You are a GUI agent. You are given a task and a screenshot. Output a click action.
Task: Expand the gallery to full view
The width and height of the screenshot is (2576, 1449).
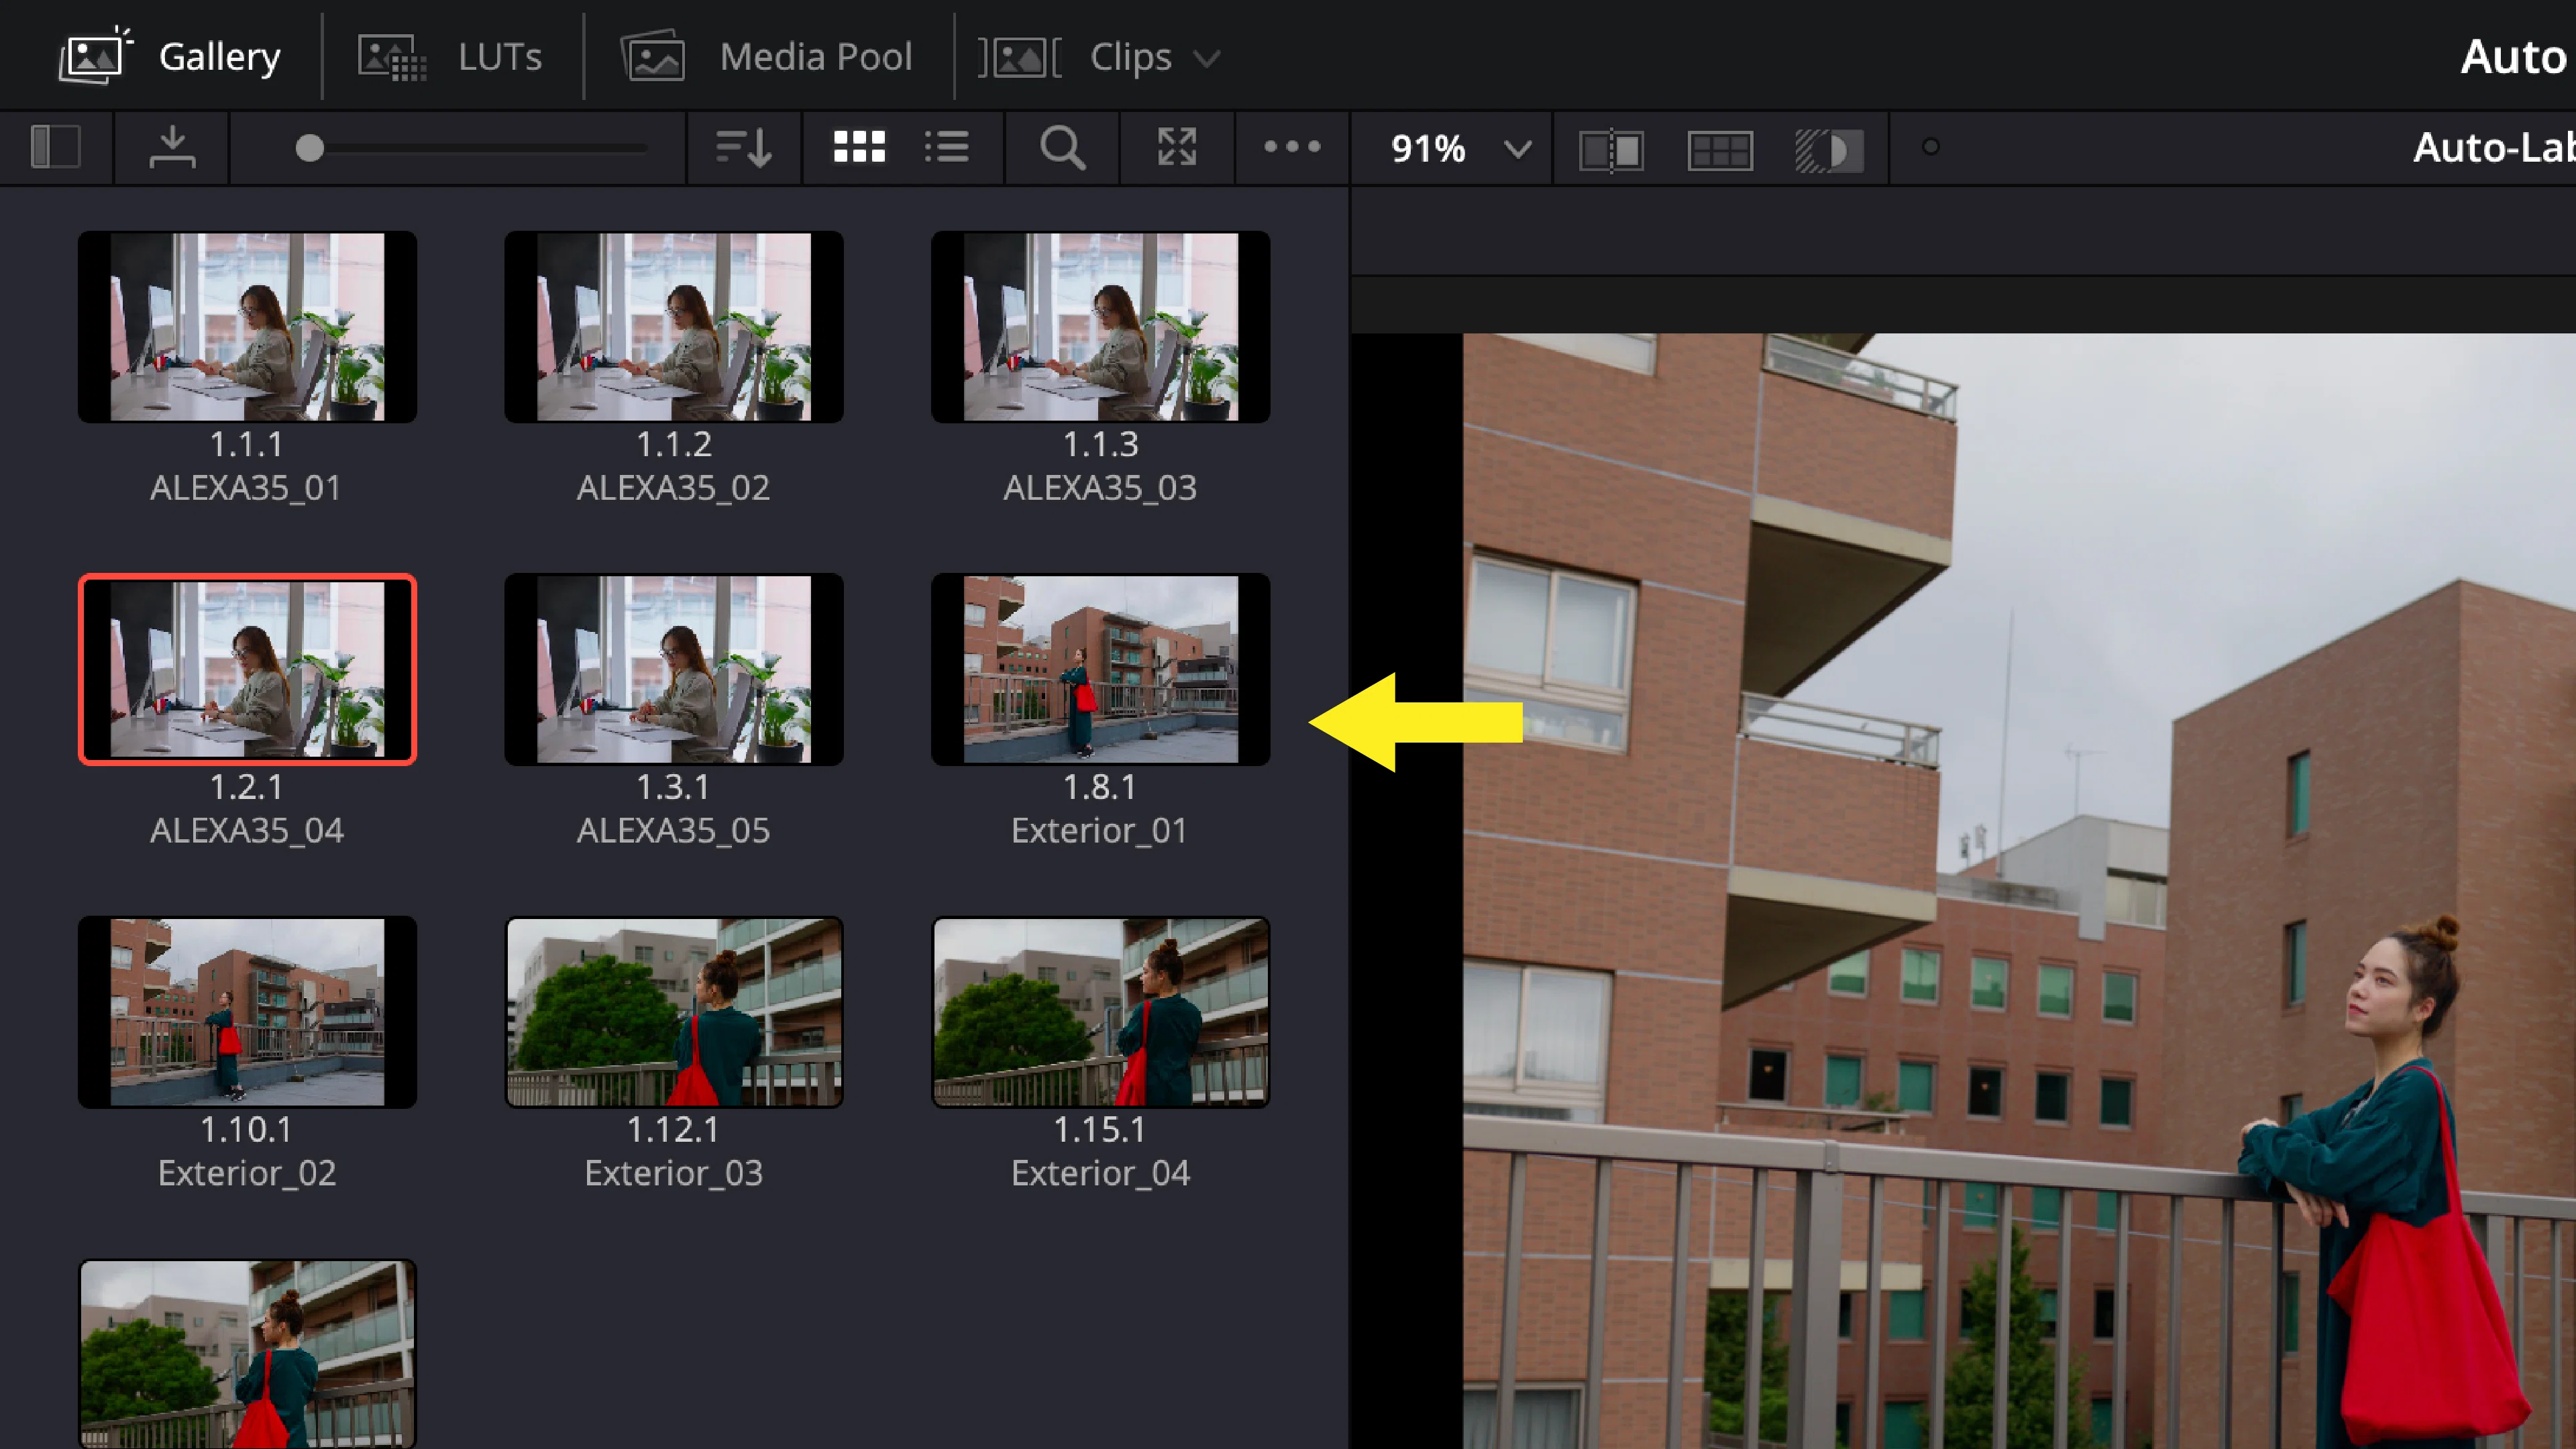pyautogui.click(x=1177, y=147)
